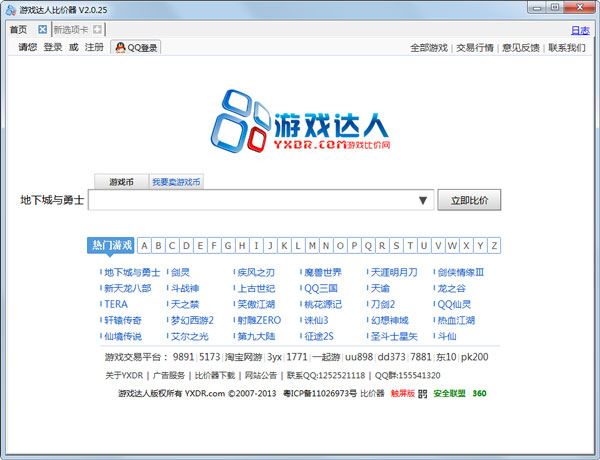Click the 游戏达人 YXDR.com logo

pyautogui.click(x=300, y=121)
